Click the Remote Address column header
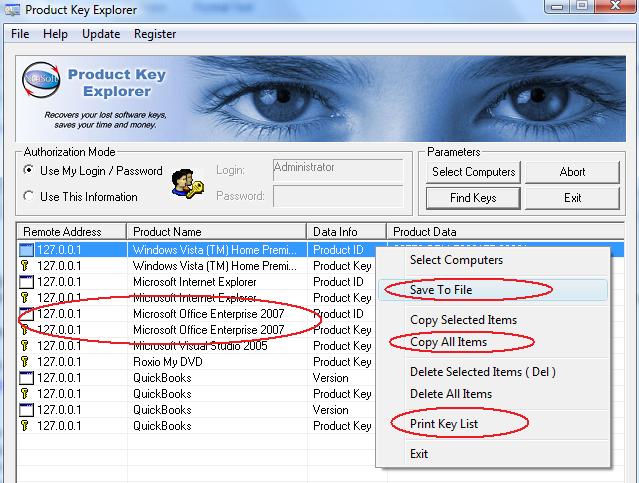639x483 pixels. coord(72,232)
